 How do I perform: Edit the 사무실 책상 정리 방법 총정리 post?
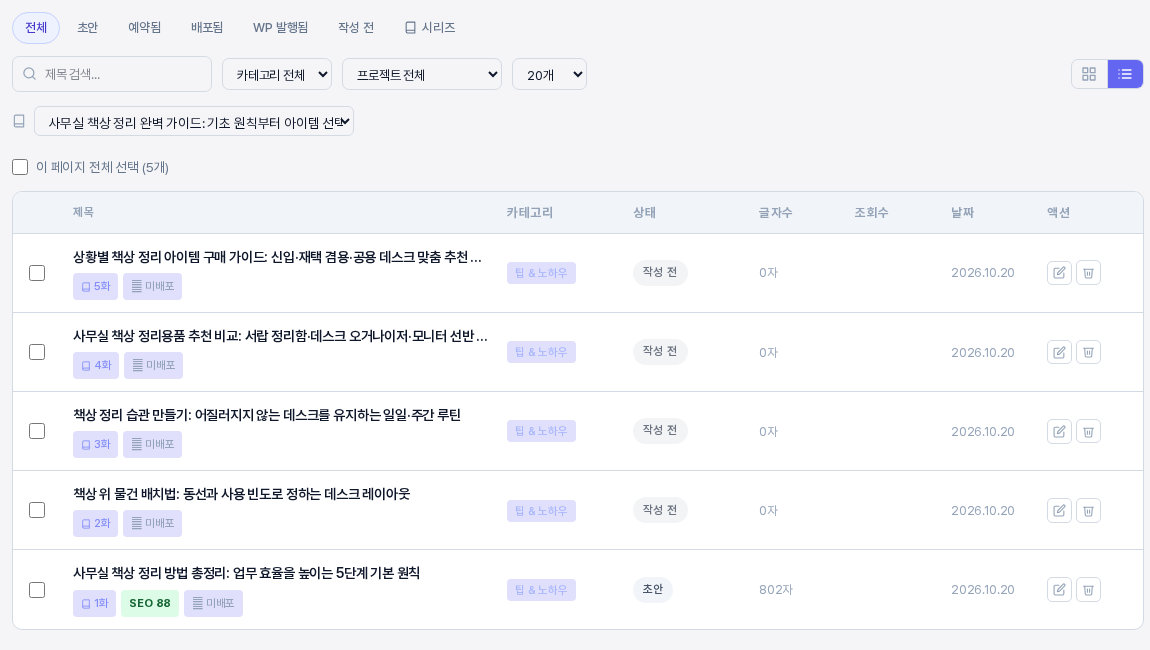pos(1059,590)
